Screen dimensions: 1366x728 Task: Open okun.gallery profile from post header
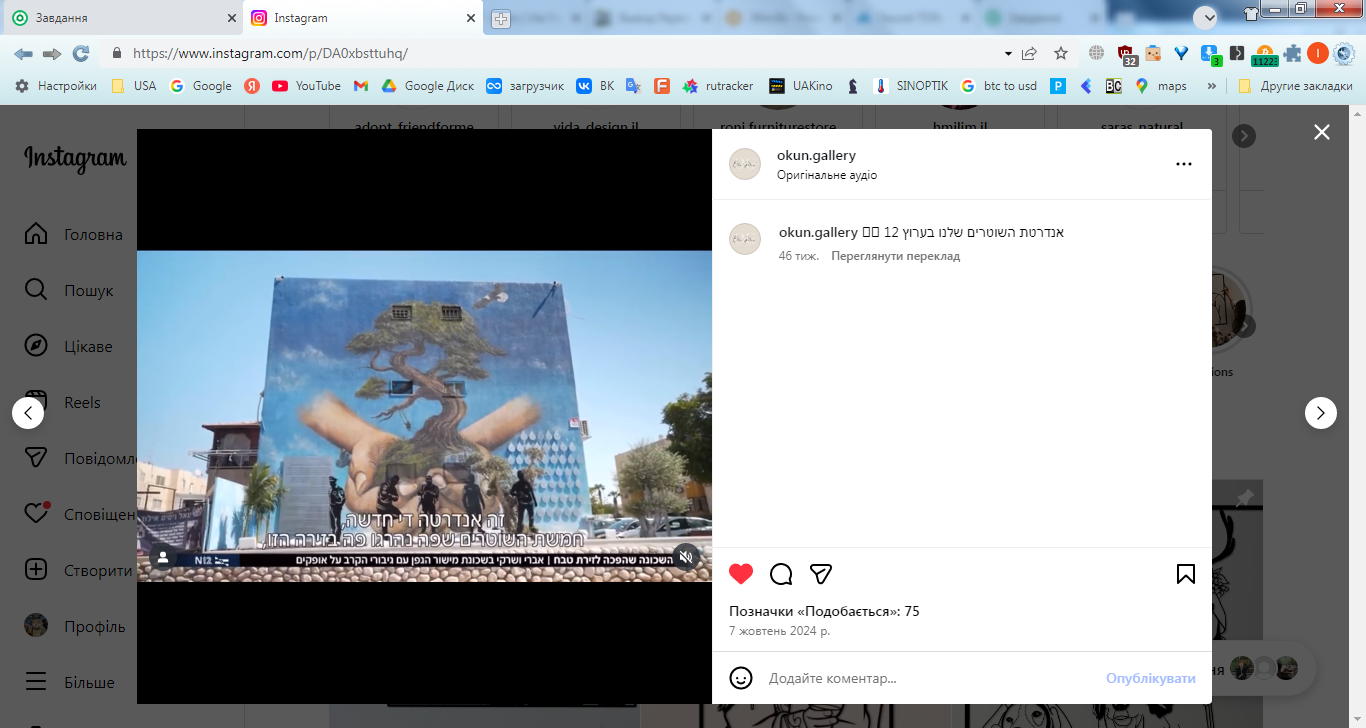click(x=816, y=155)
